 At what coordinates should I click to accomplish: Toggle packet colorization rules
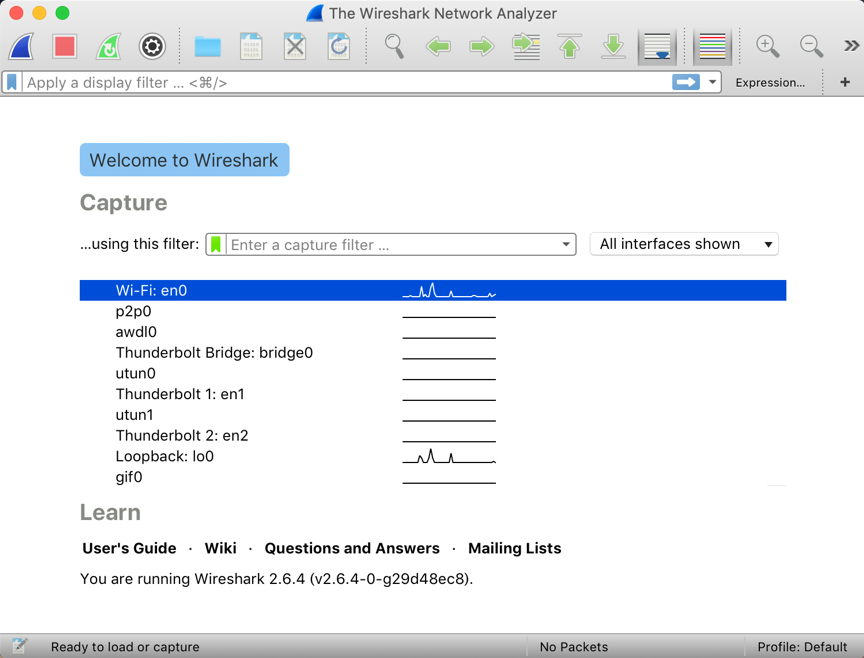point(712,46)
